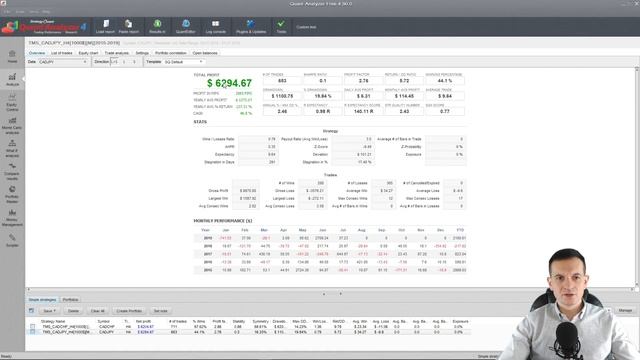Go to Home in the sidebar
The width and height of the screenshot is (640, 360).
(12, 57)
